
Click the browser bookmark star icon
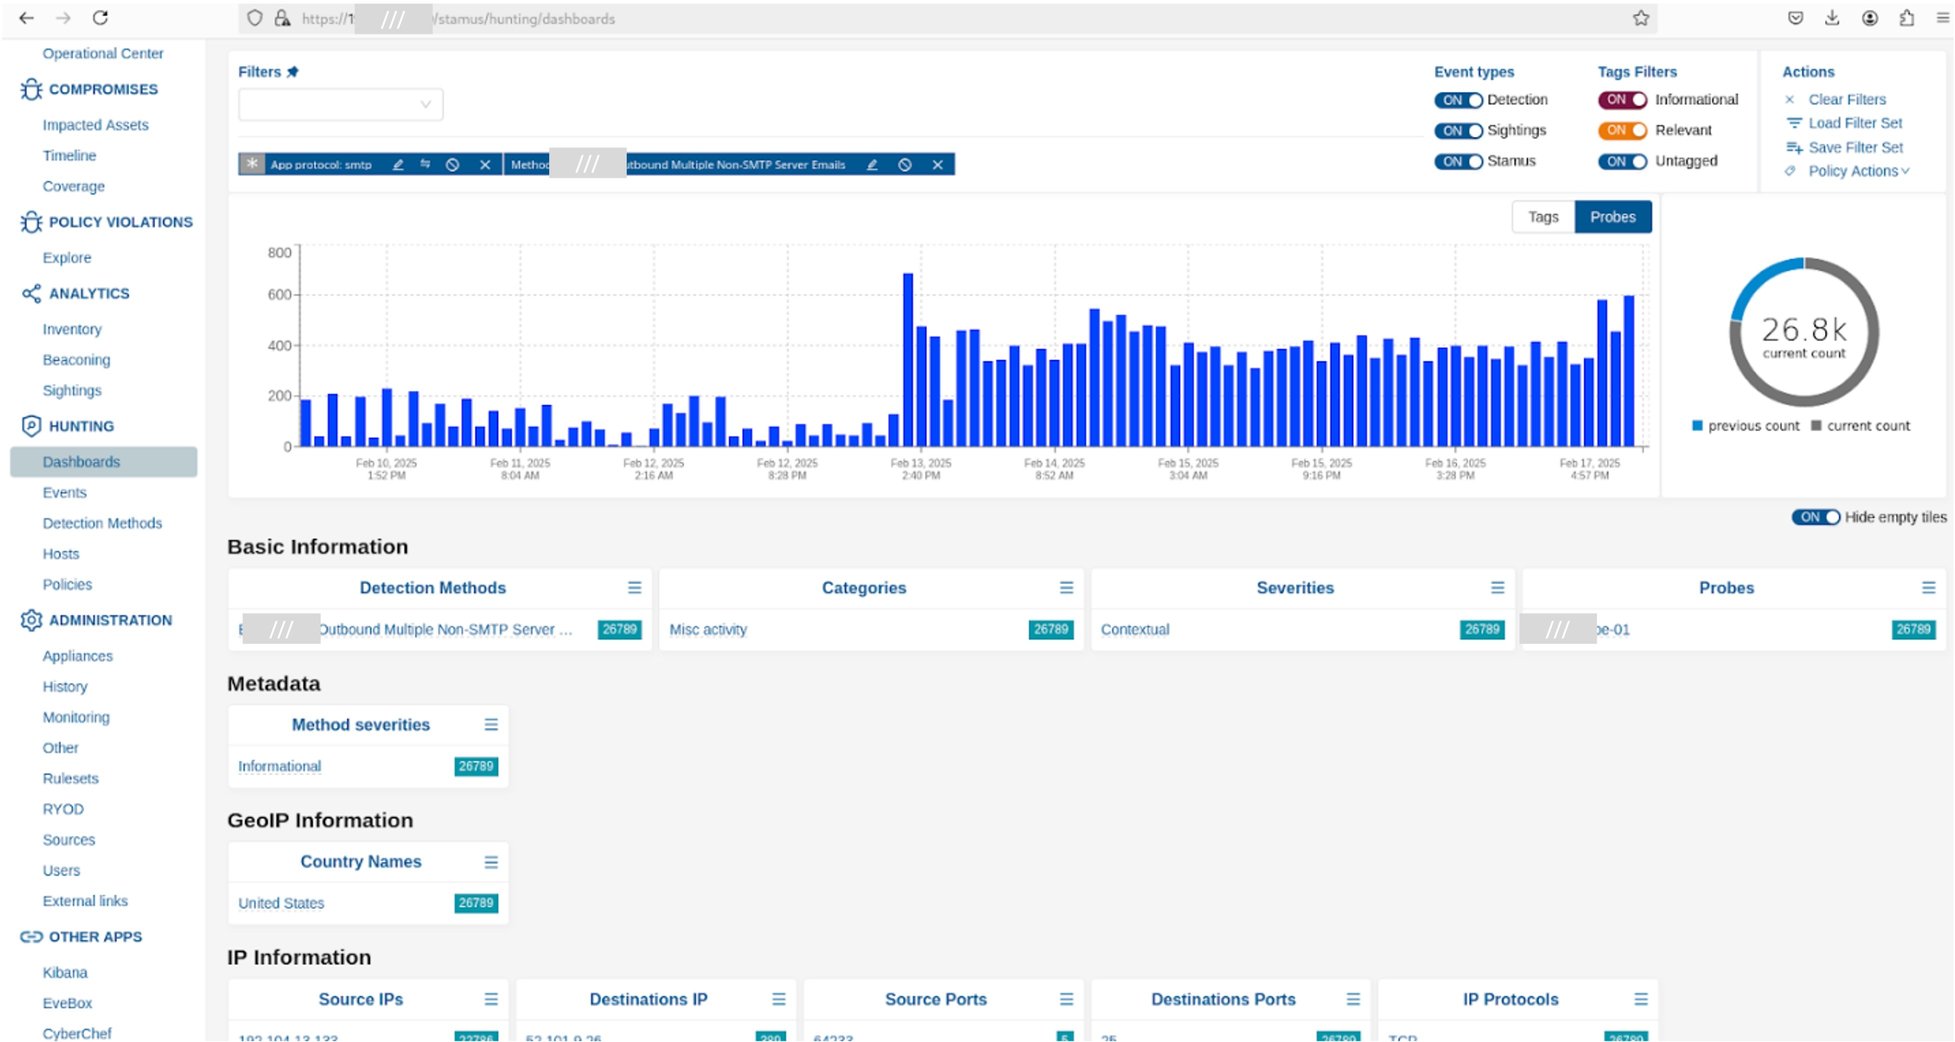(1639, 18)
